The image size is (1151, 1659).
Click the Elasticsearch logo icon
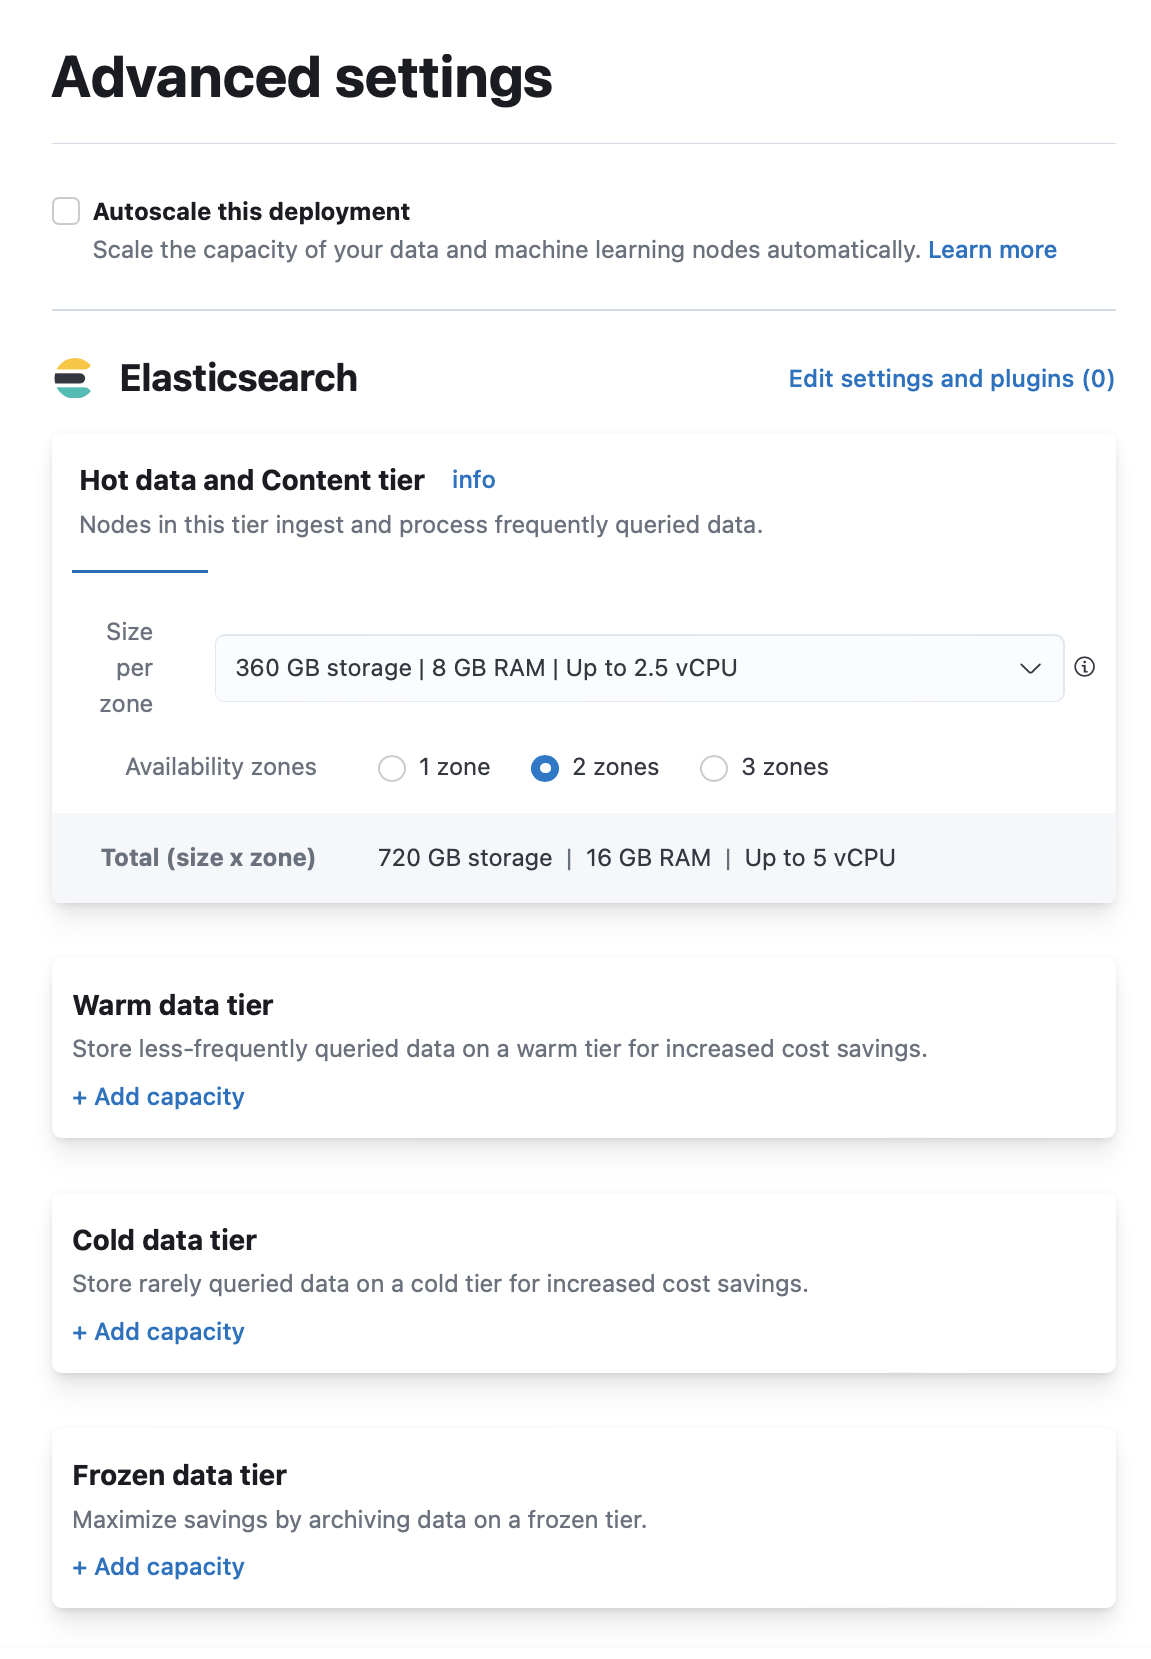point(74,378)
